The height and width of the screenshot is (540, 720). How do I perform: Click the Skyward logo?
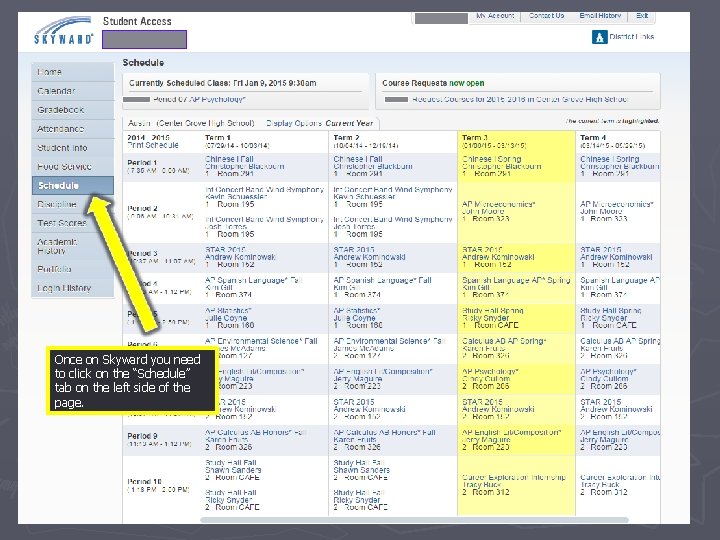coord(63,31)
